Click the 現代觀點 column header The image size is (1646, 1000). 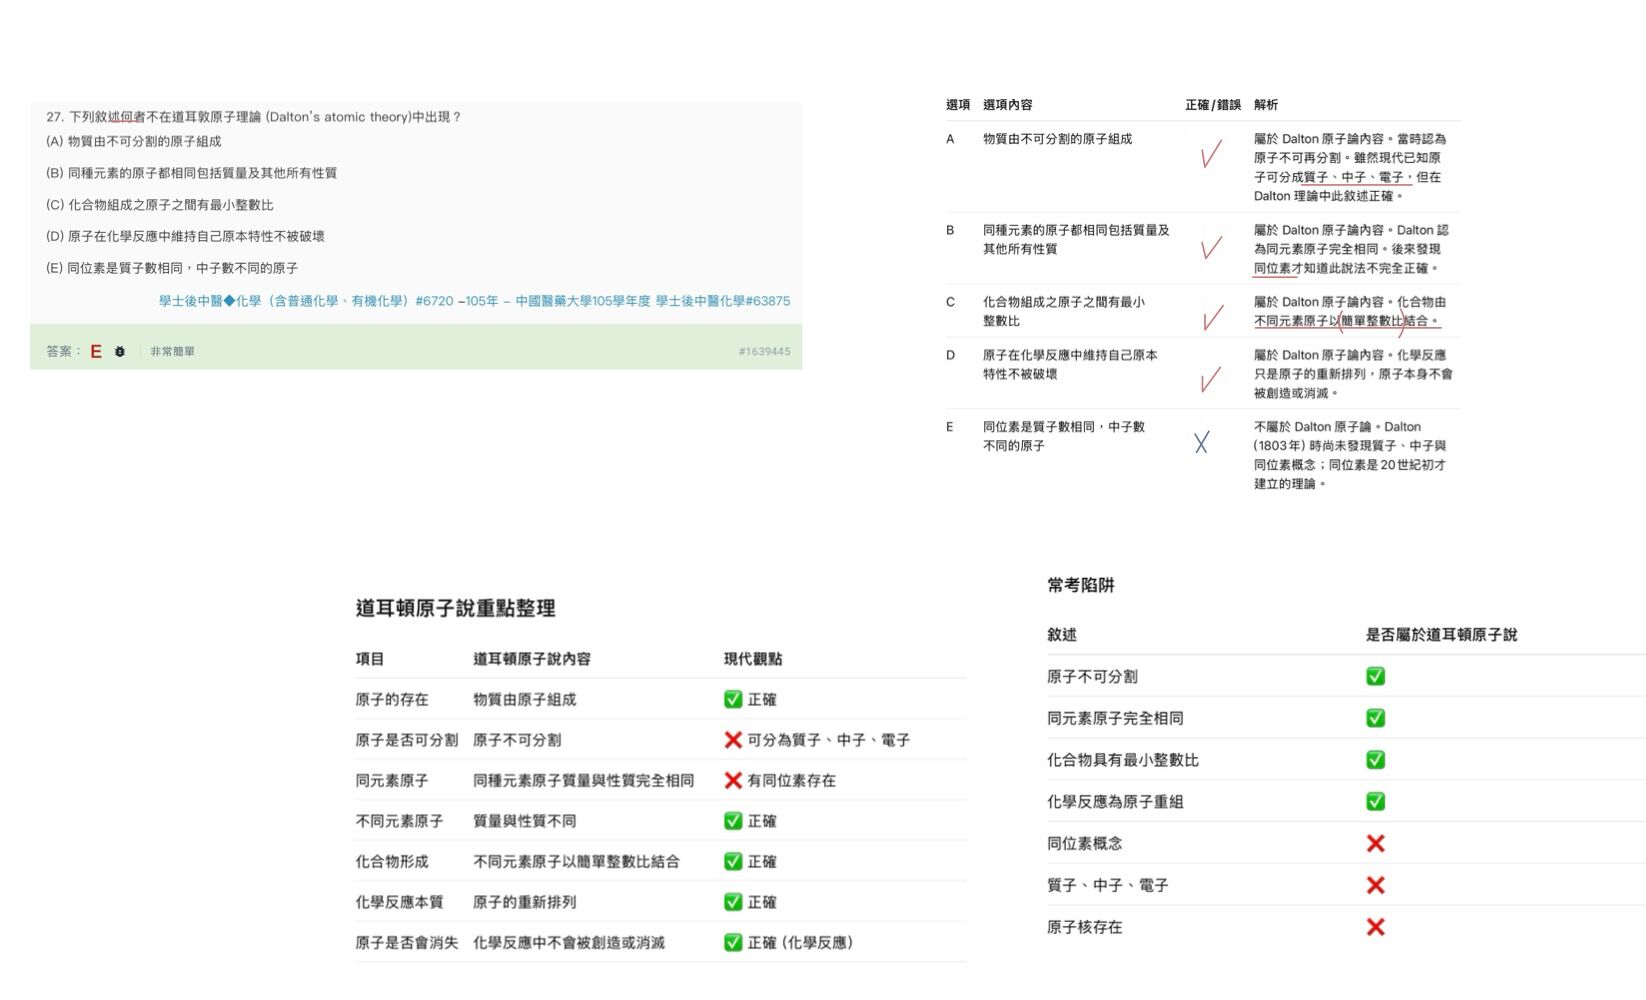point(753,659)
